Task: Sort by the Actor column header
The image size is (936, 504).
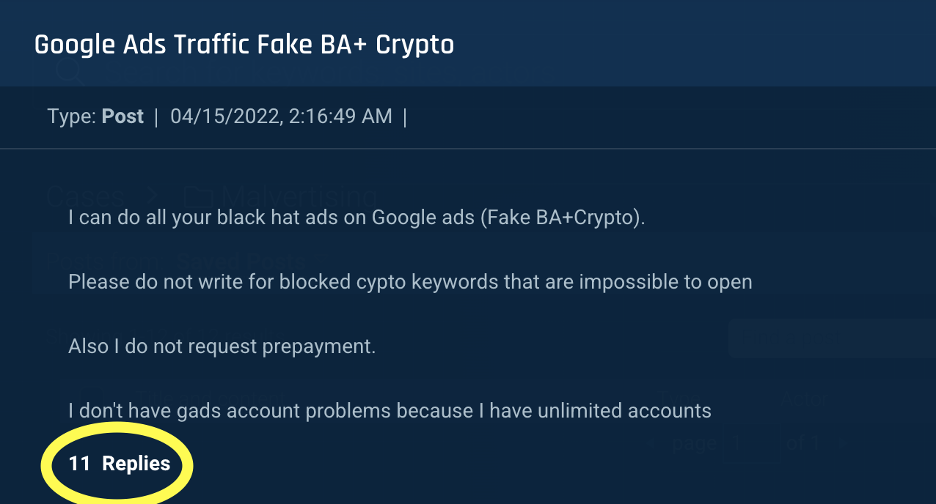Action: [x=803, y=398]
